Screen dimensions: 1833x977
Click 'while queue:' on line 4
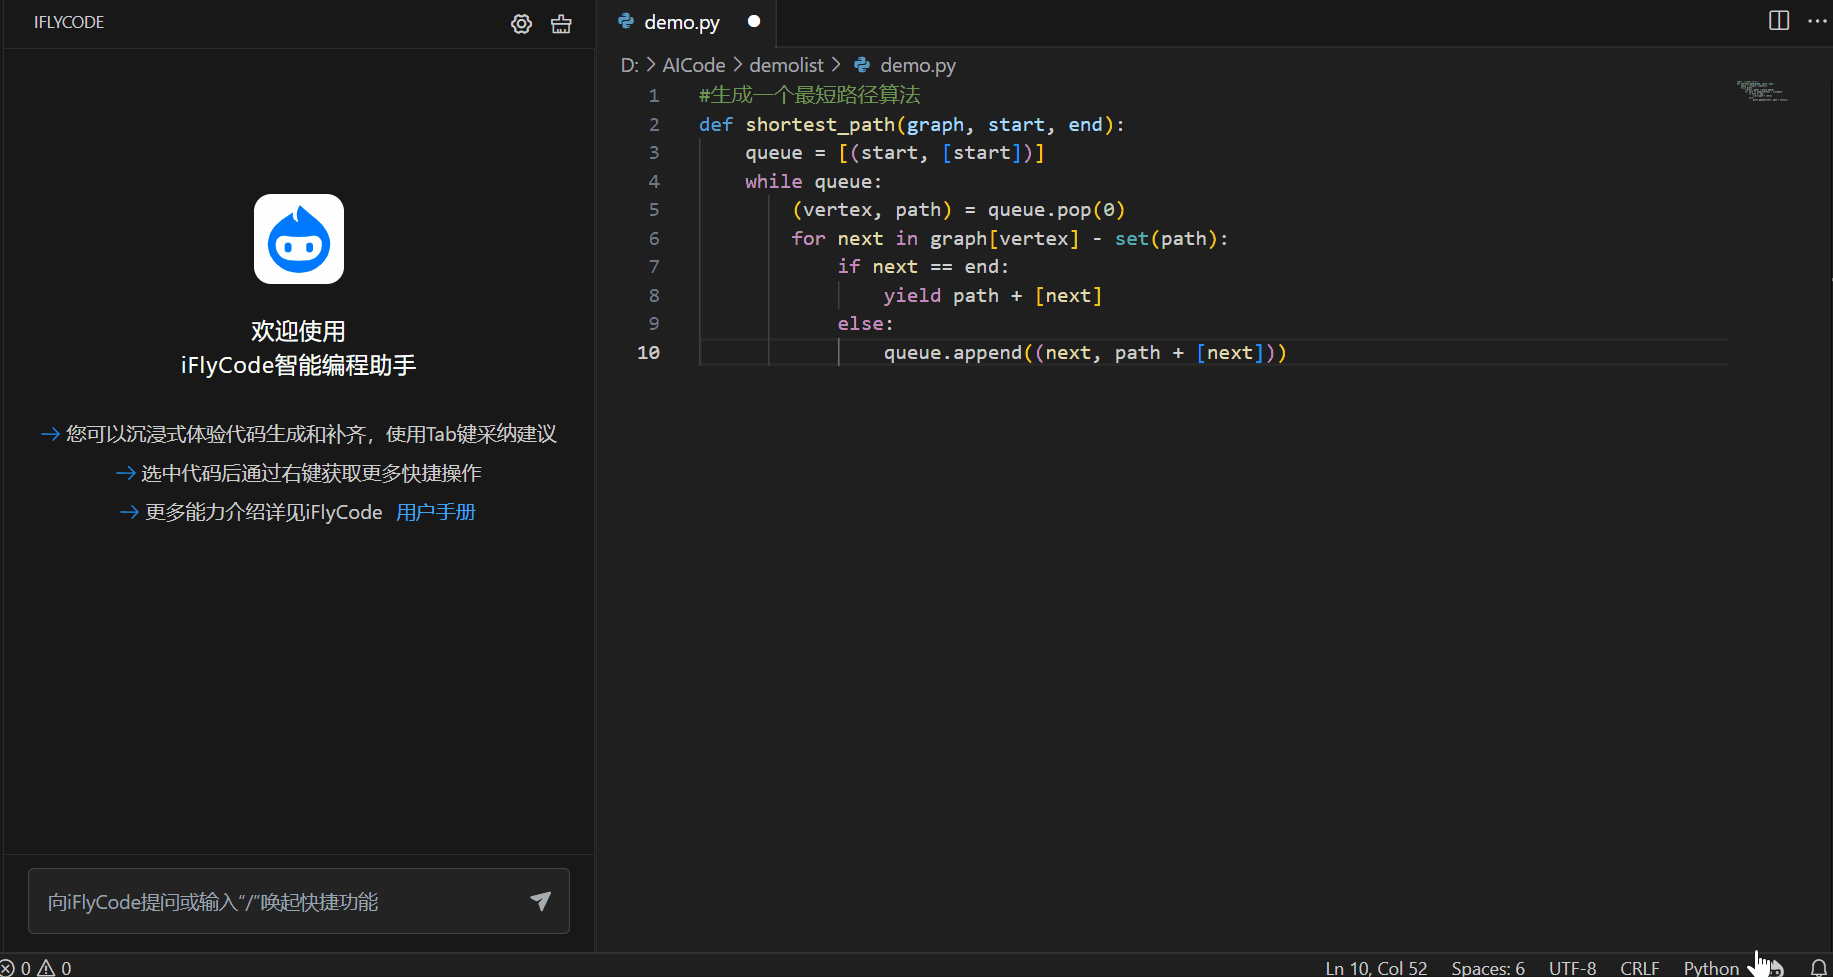click(814, 181)
